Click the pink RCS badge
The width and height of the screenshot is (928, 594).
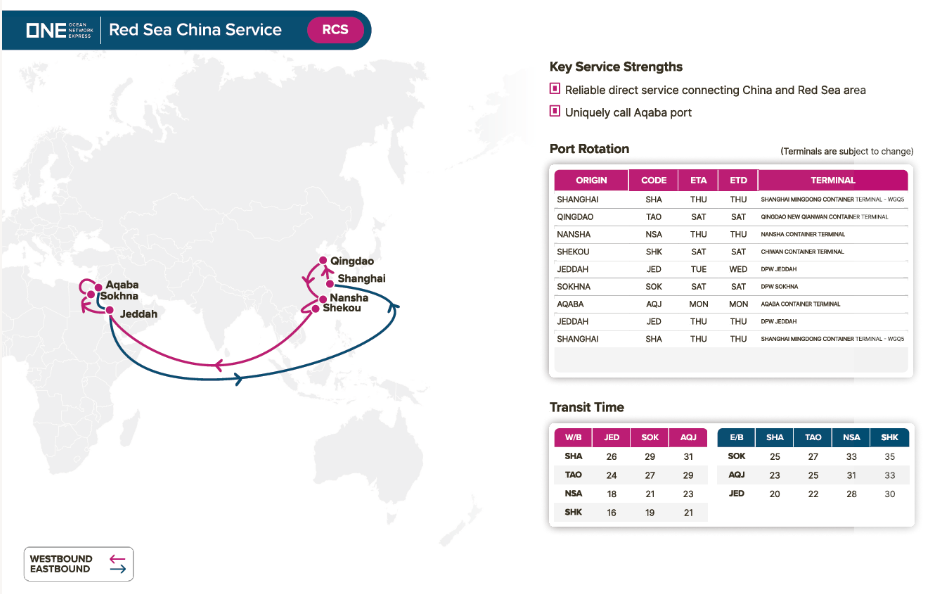coord(335,30)
